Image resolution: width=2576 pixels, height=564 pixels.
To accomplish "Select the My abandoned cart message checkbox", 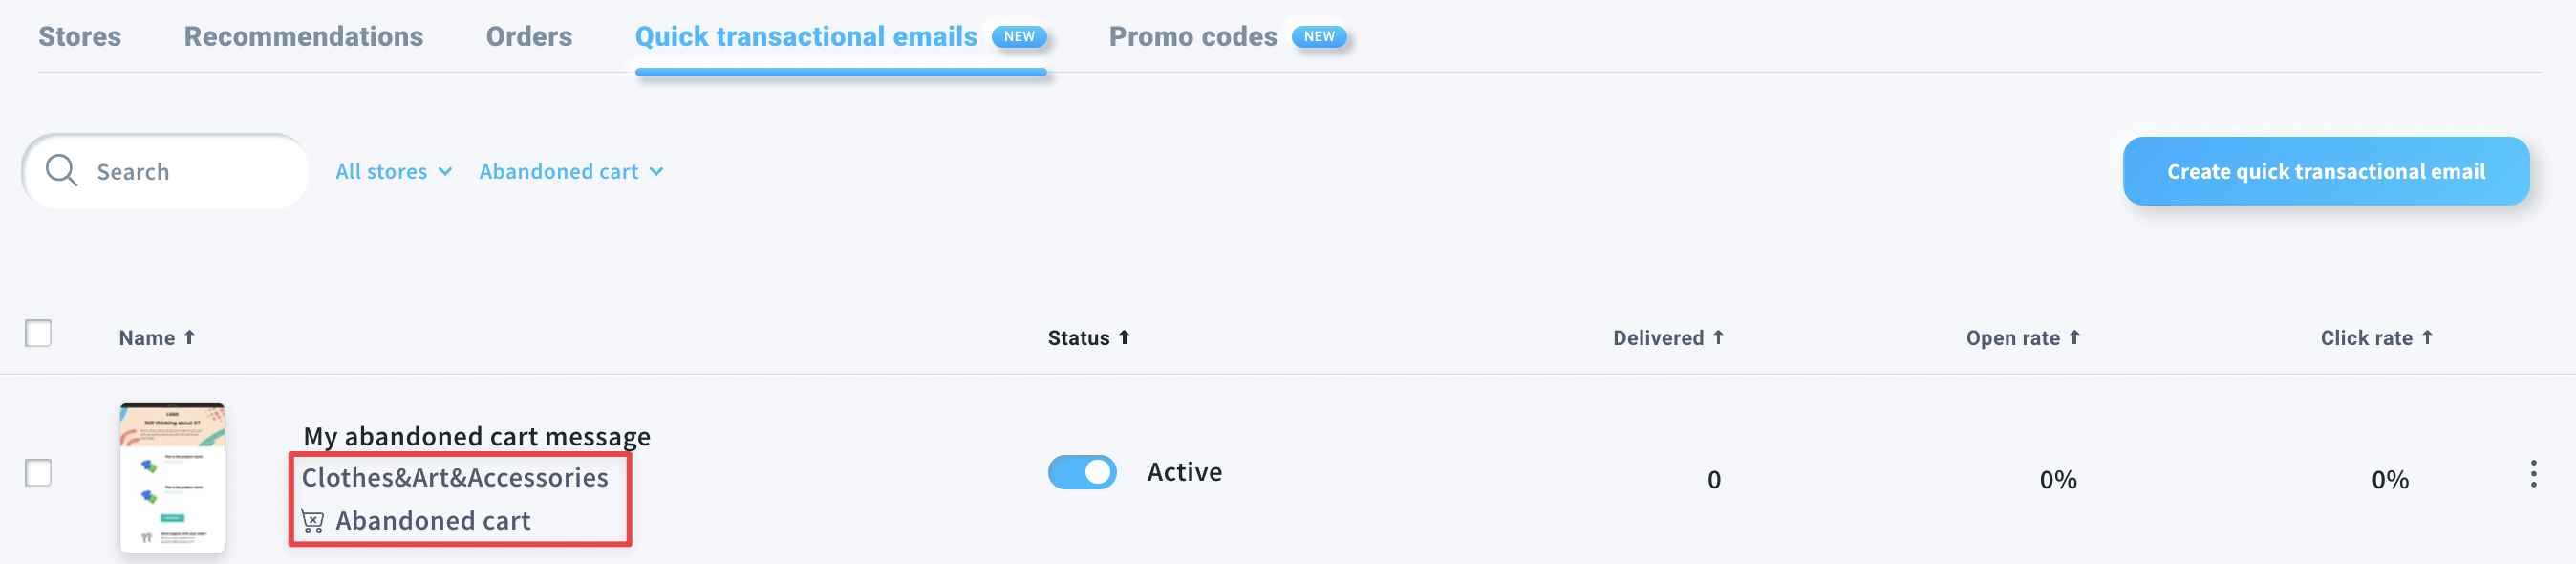I will (38, 472).
